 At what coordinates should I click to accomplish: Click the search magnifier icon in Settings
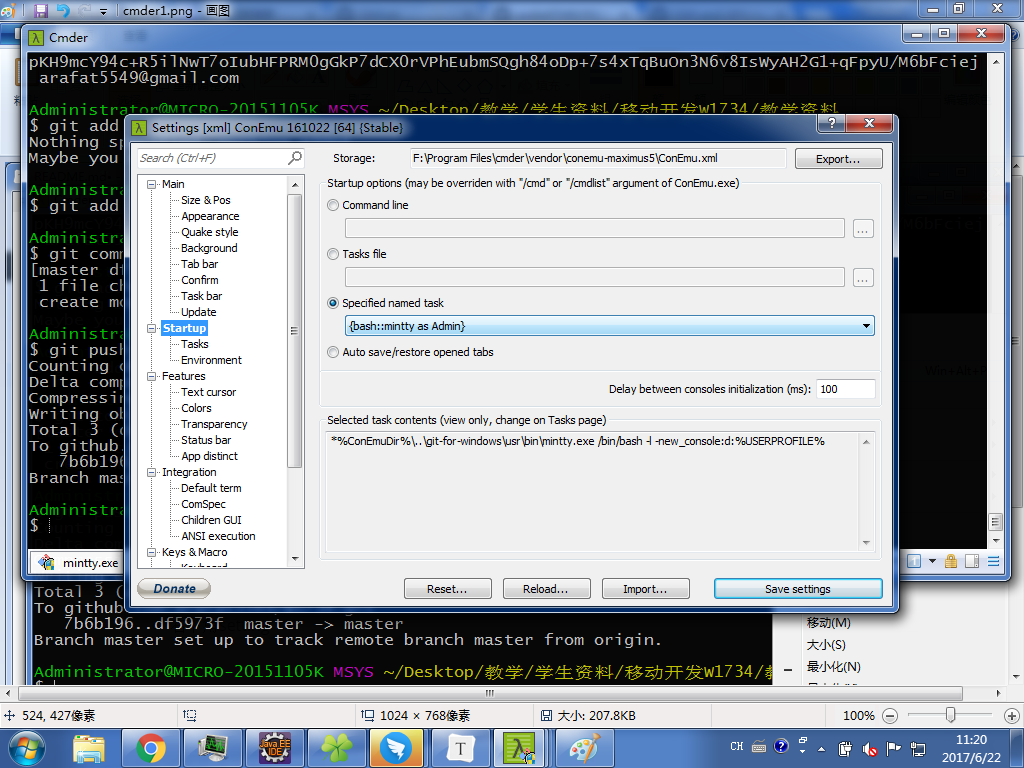pos(295,157)
